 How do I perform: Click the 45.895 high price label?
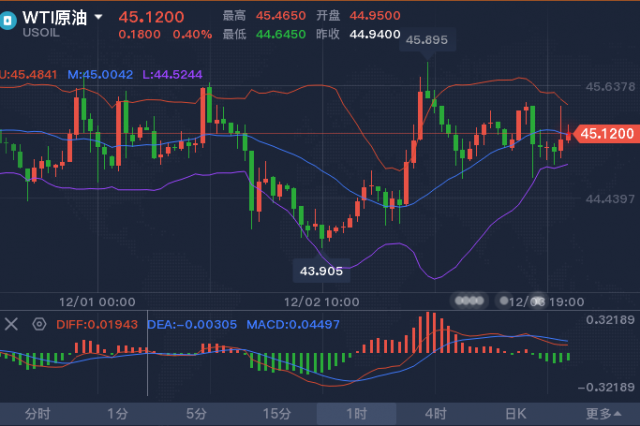pyautogui.click(x=427, y=40)
